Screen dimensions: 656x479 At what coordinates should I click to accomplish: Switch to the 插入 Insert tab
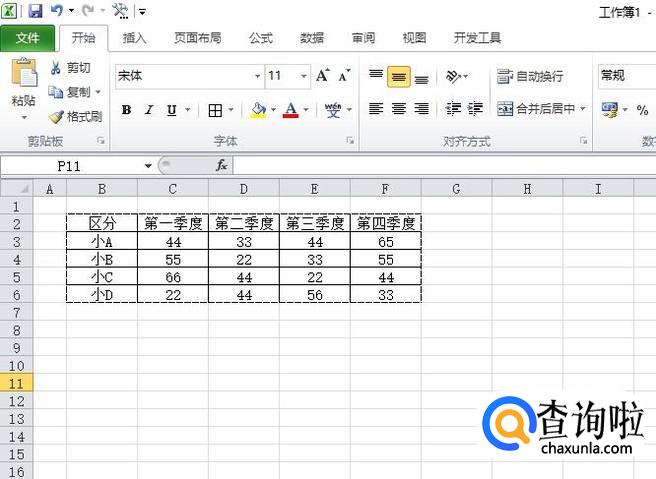[x=134, y=38]
